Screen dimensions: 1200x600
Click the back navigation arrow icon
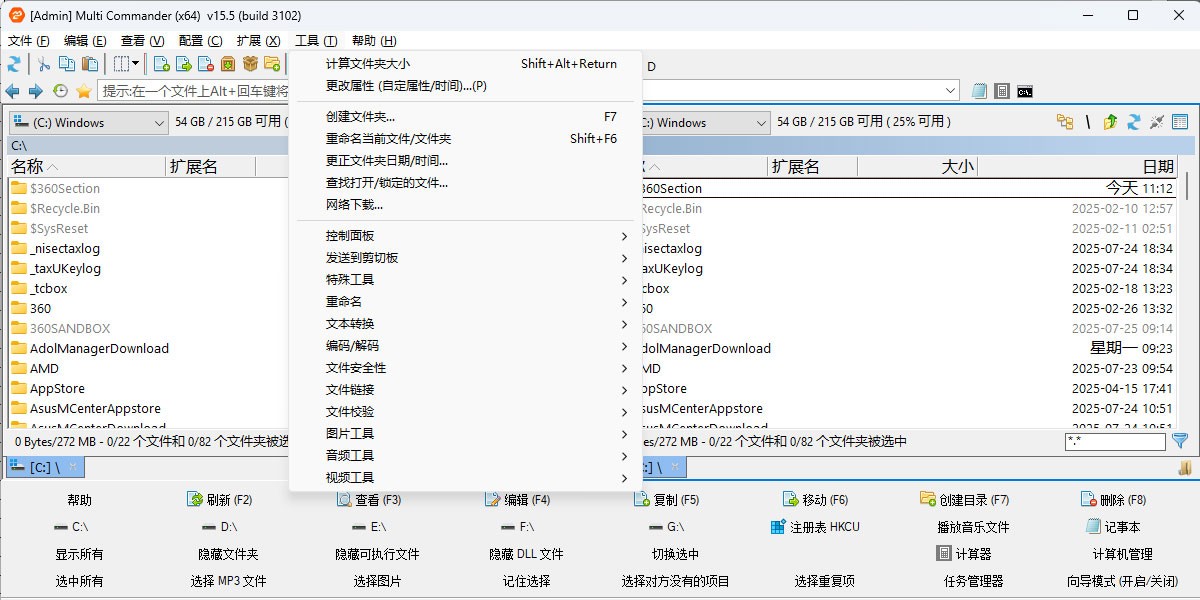[x=13, y=90]
